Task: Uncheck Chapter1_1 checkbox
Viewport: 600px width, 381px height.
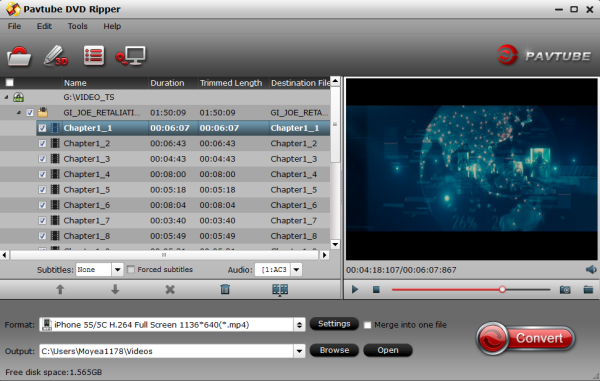Action: [x=42, y=128]
